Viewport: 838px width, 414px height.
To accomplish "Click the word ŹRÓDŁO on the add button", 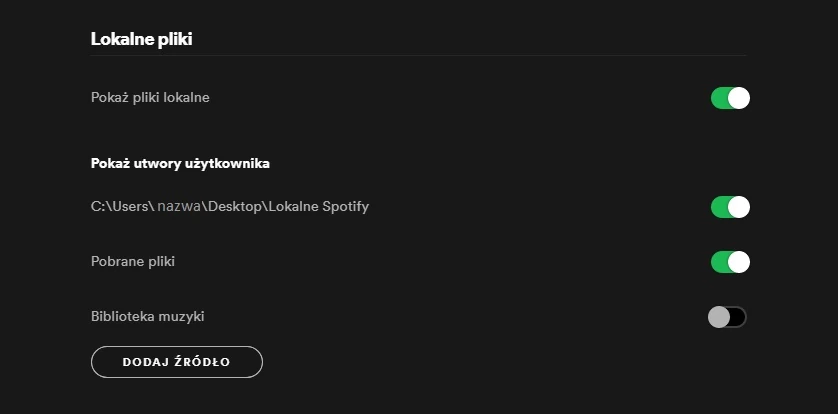I will click(x=204, y=362).
